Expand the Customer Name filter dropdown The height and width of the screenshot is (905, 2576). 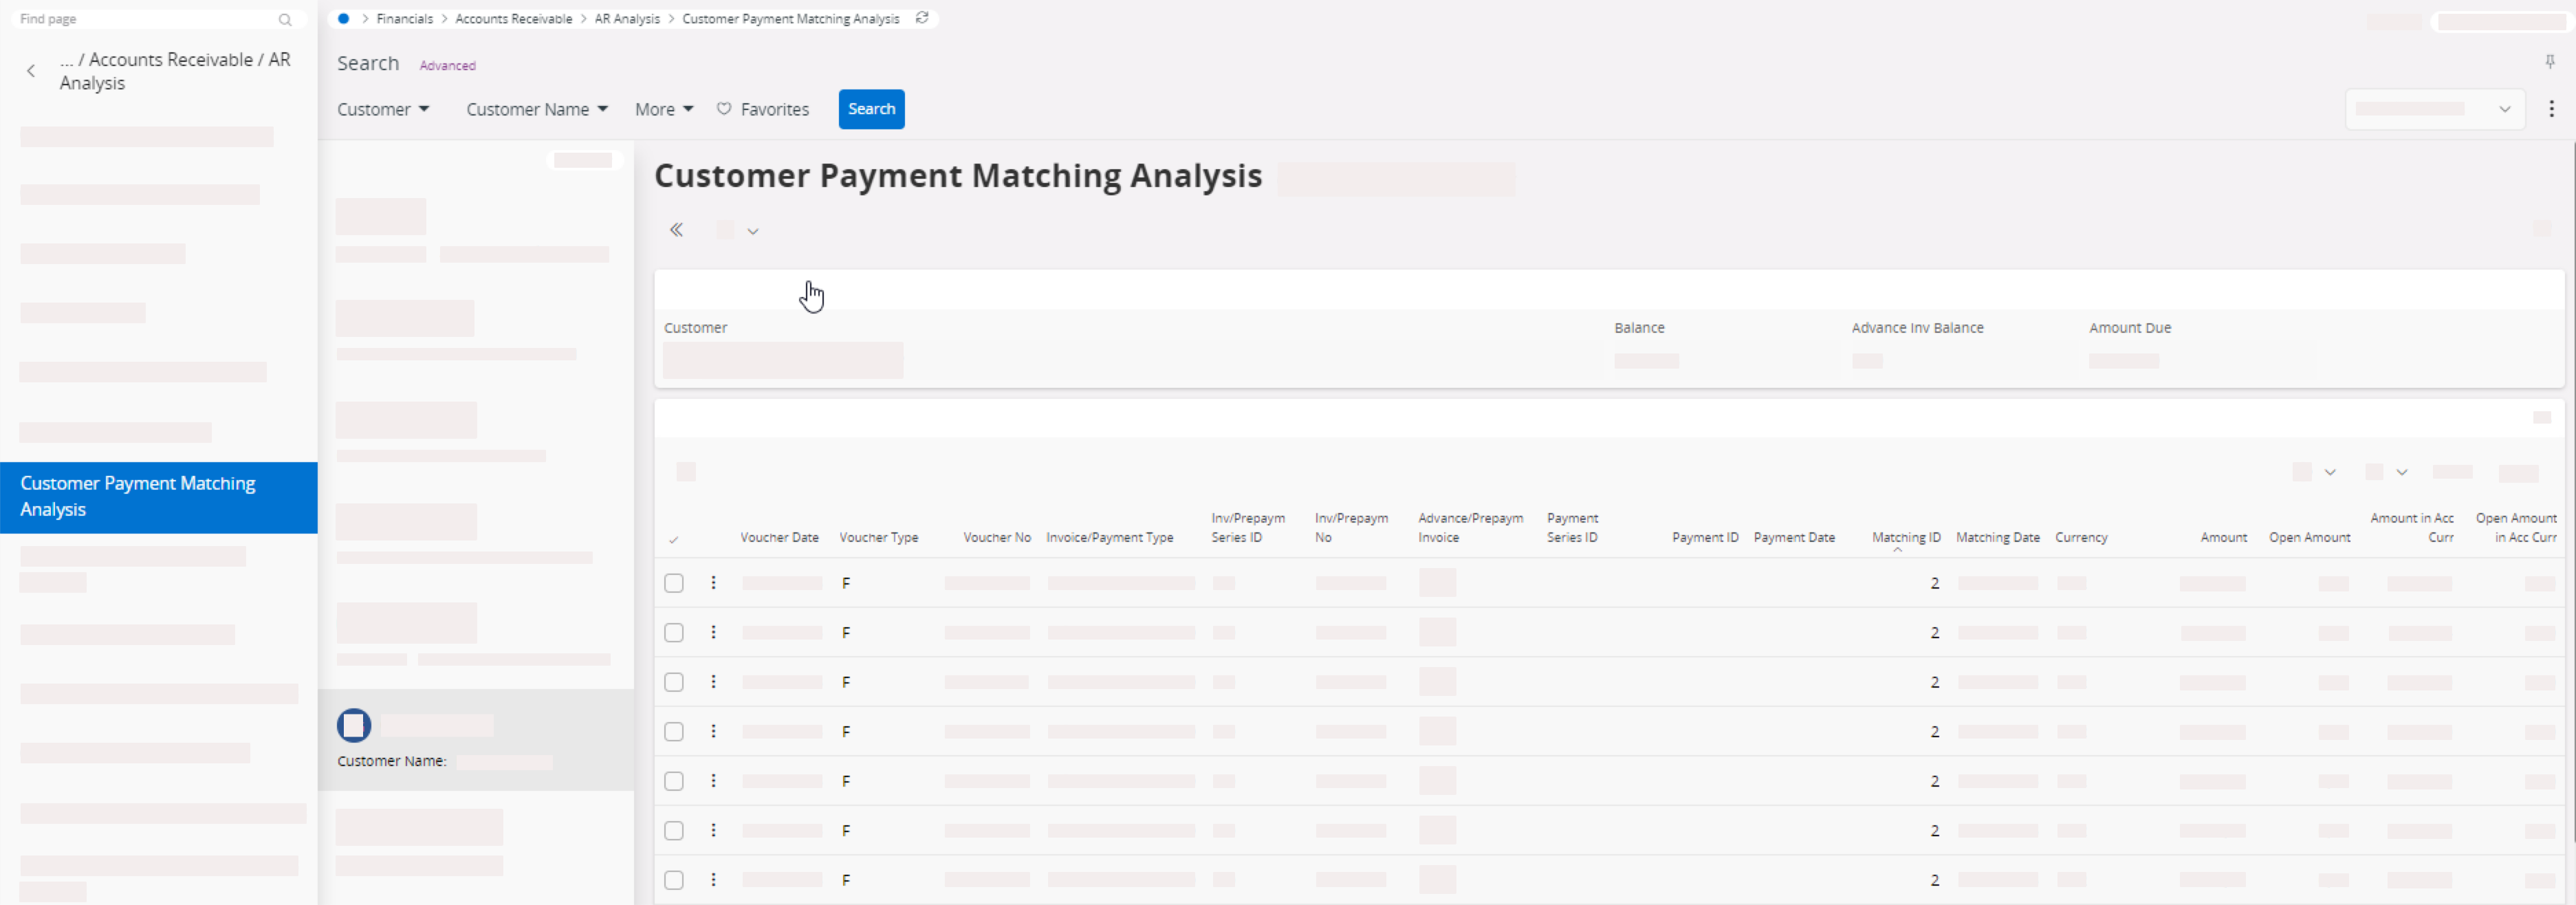pos(536,109)
